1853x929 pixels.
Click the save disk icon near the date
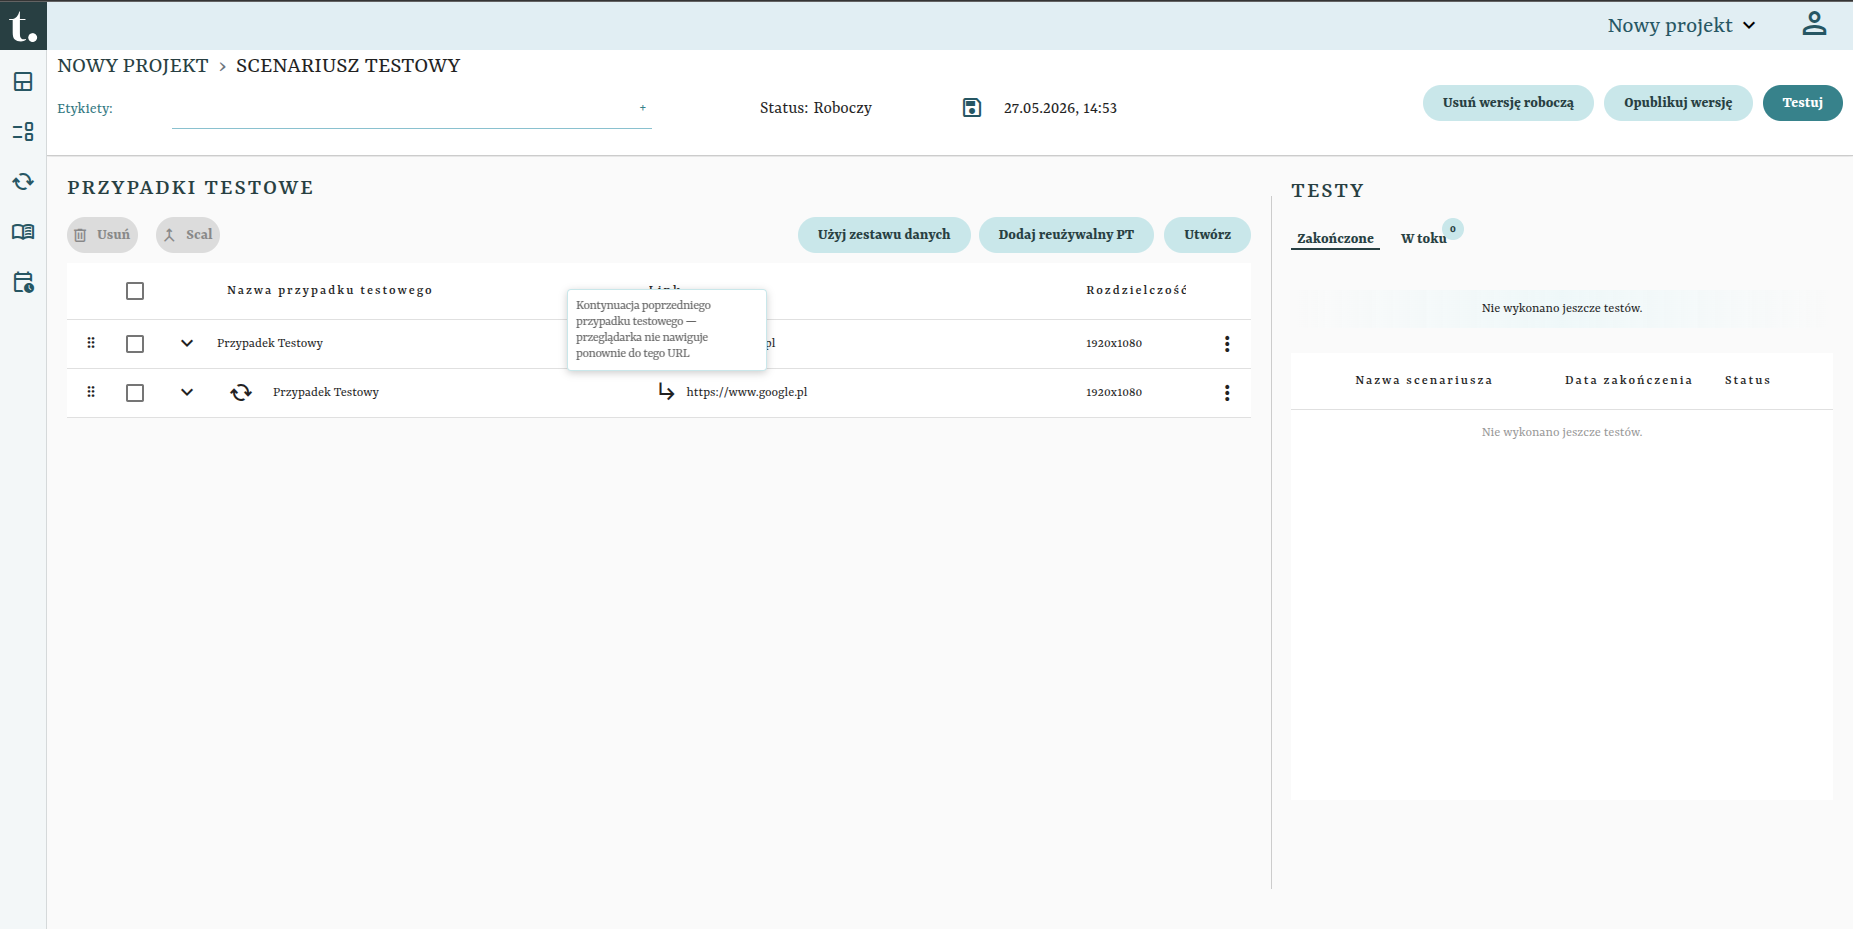[x=972, y=108]
